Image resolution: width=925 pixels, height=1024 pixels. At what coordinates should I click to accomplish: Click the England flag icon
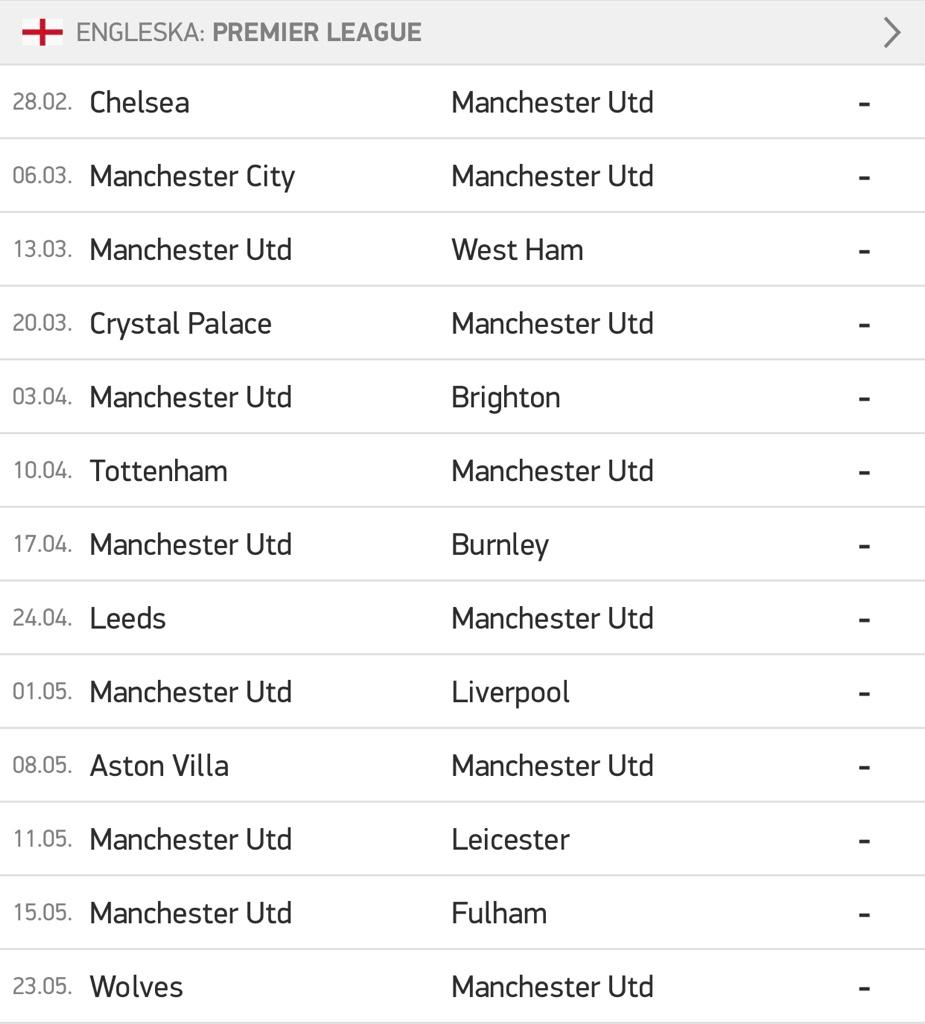42,32
